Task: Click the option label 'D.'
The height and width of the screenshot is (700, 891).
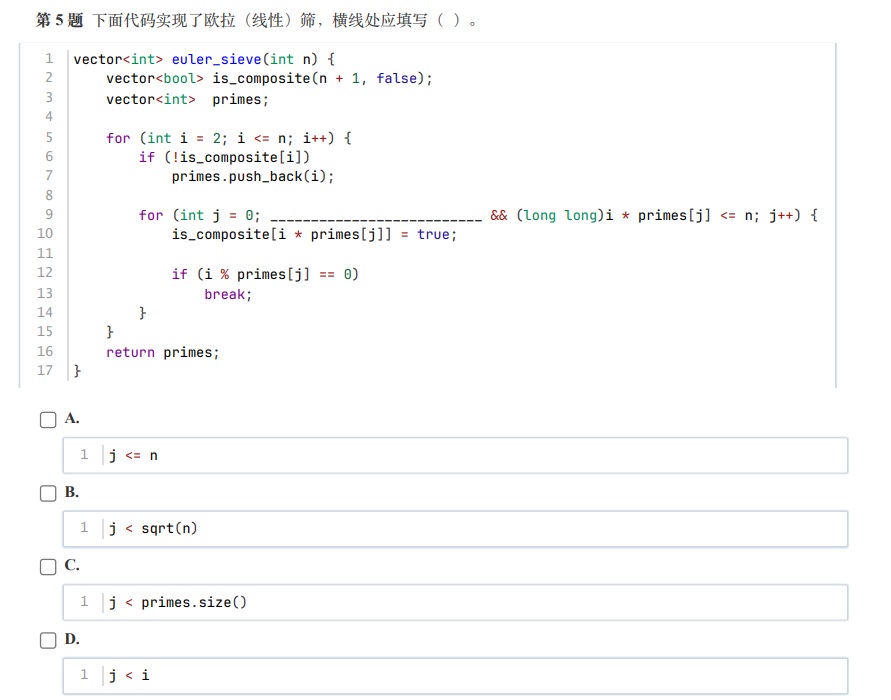Action: (x=72, y=639)
